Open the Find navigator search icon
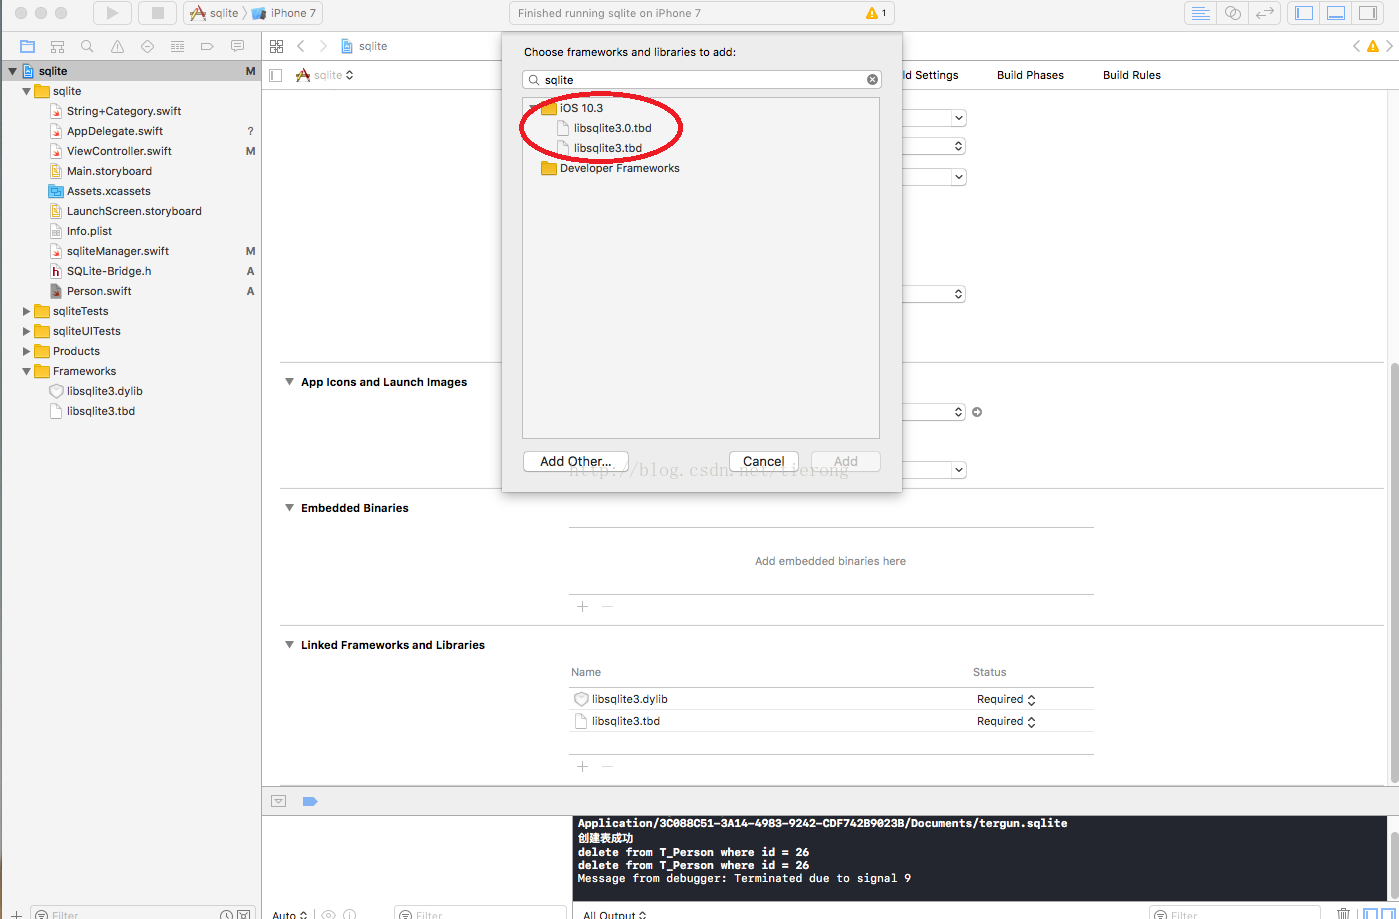 point(87,46)
